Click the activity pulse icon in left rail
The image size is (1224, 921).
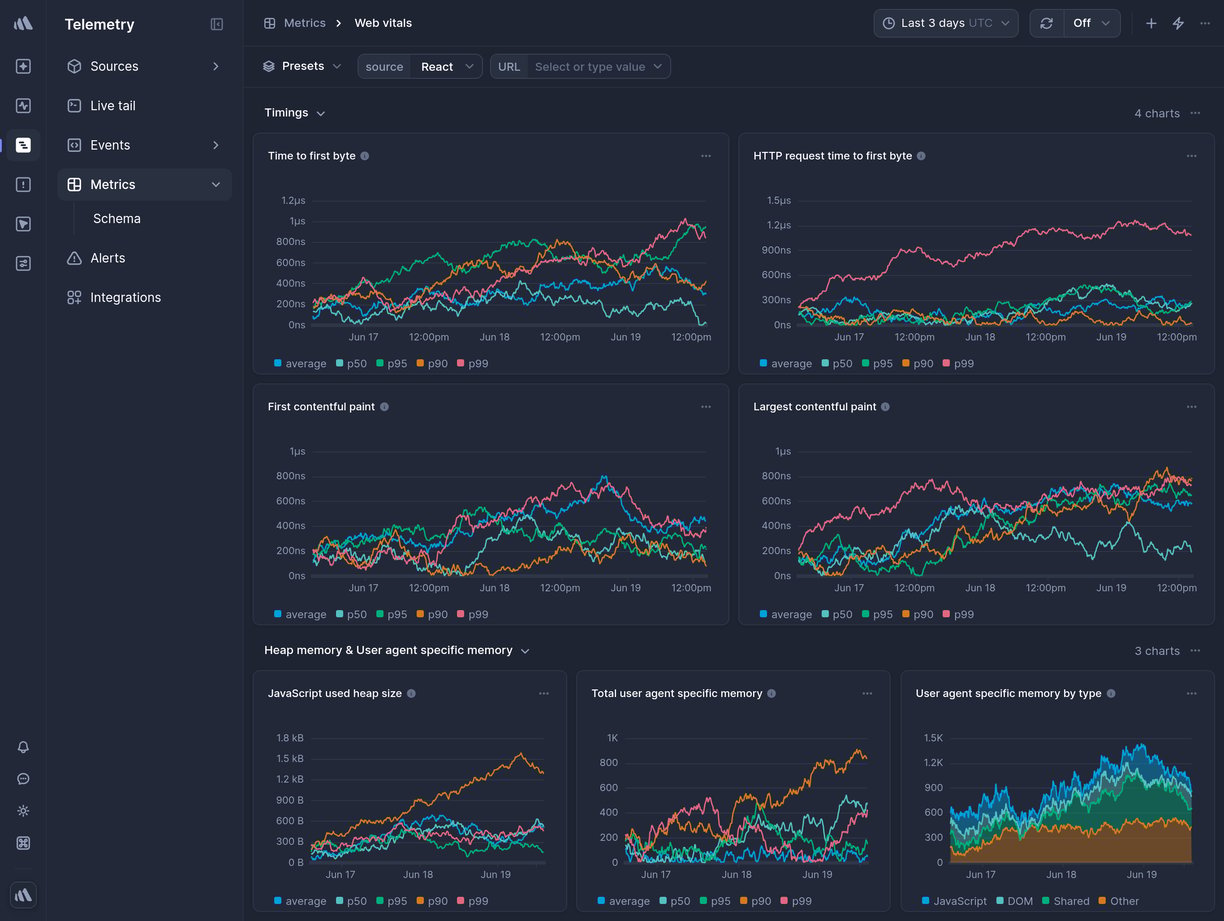pyautogui.click(x=23, y=105)
